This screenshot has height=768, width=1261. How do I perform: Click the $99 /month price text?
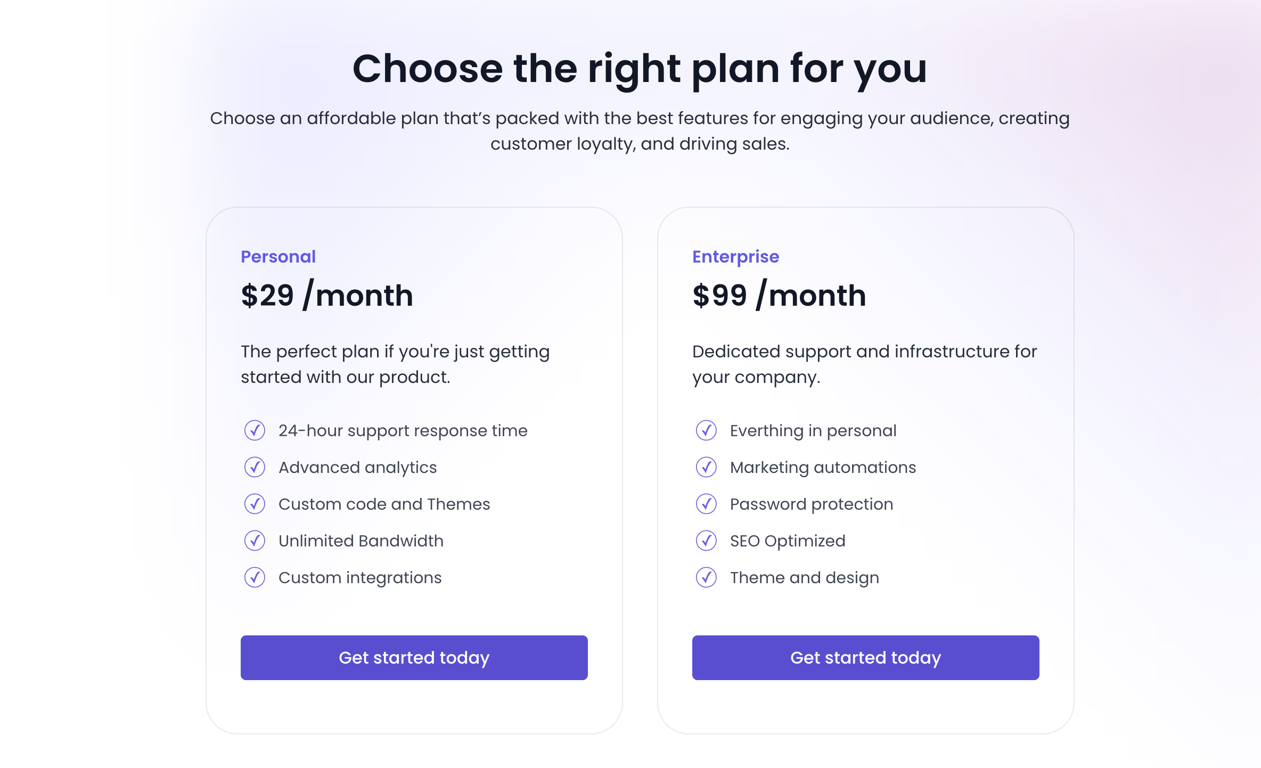point(779,296)
